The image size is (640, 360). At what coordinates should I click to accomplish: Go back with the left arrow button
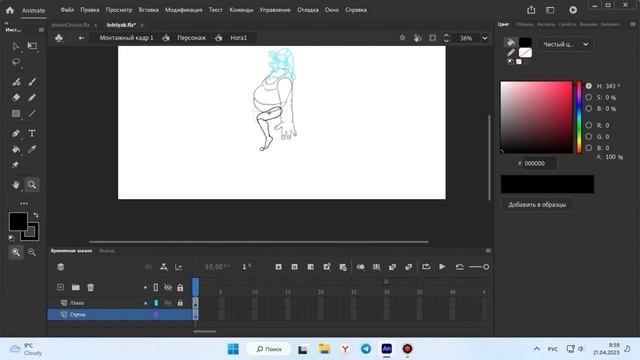pyautogui.click(x=81, y=38)
